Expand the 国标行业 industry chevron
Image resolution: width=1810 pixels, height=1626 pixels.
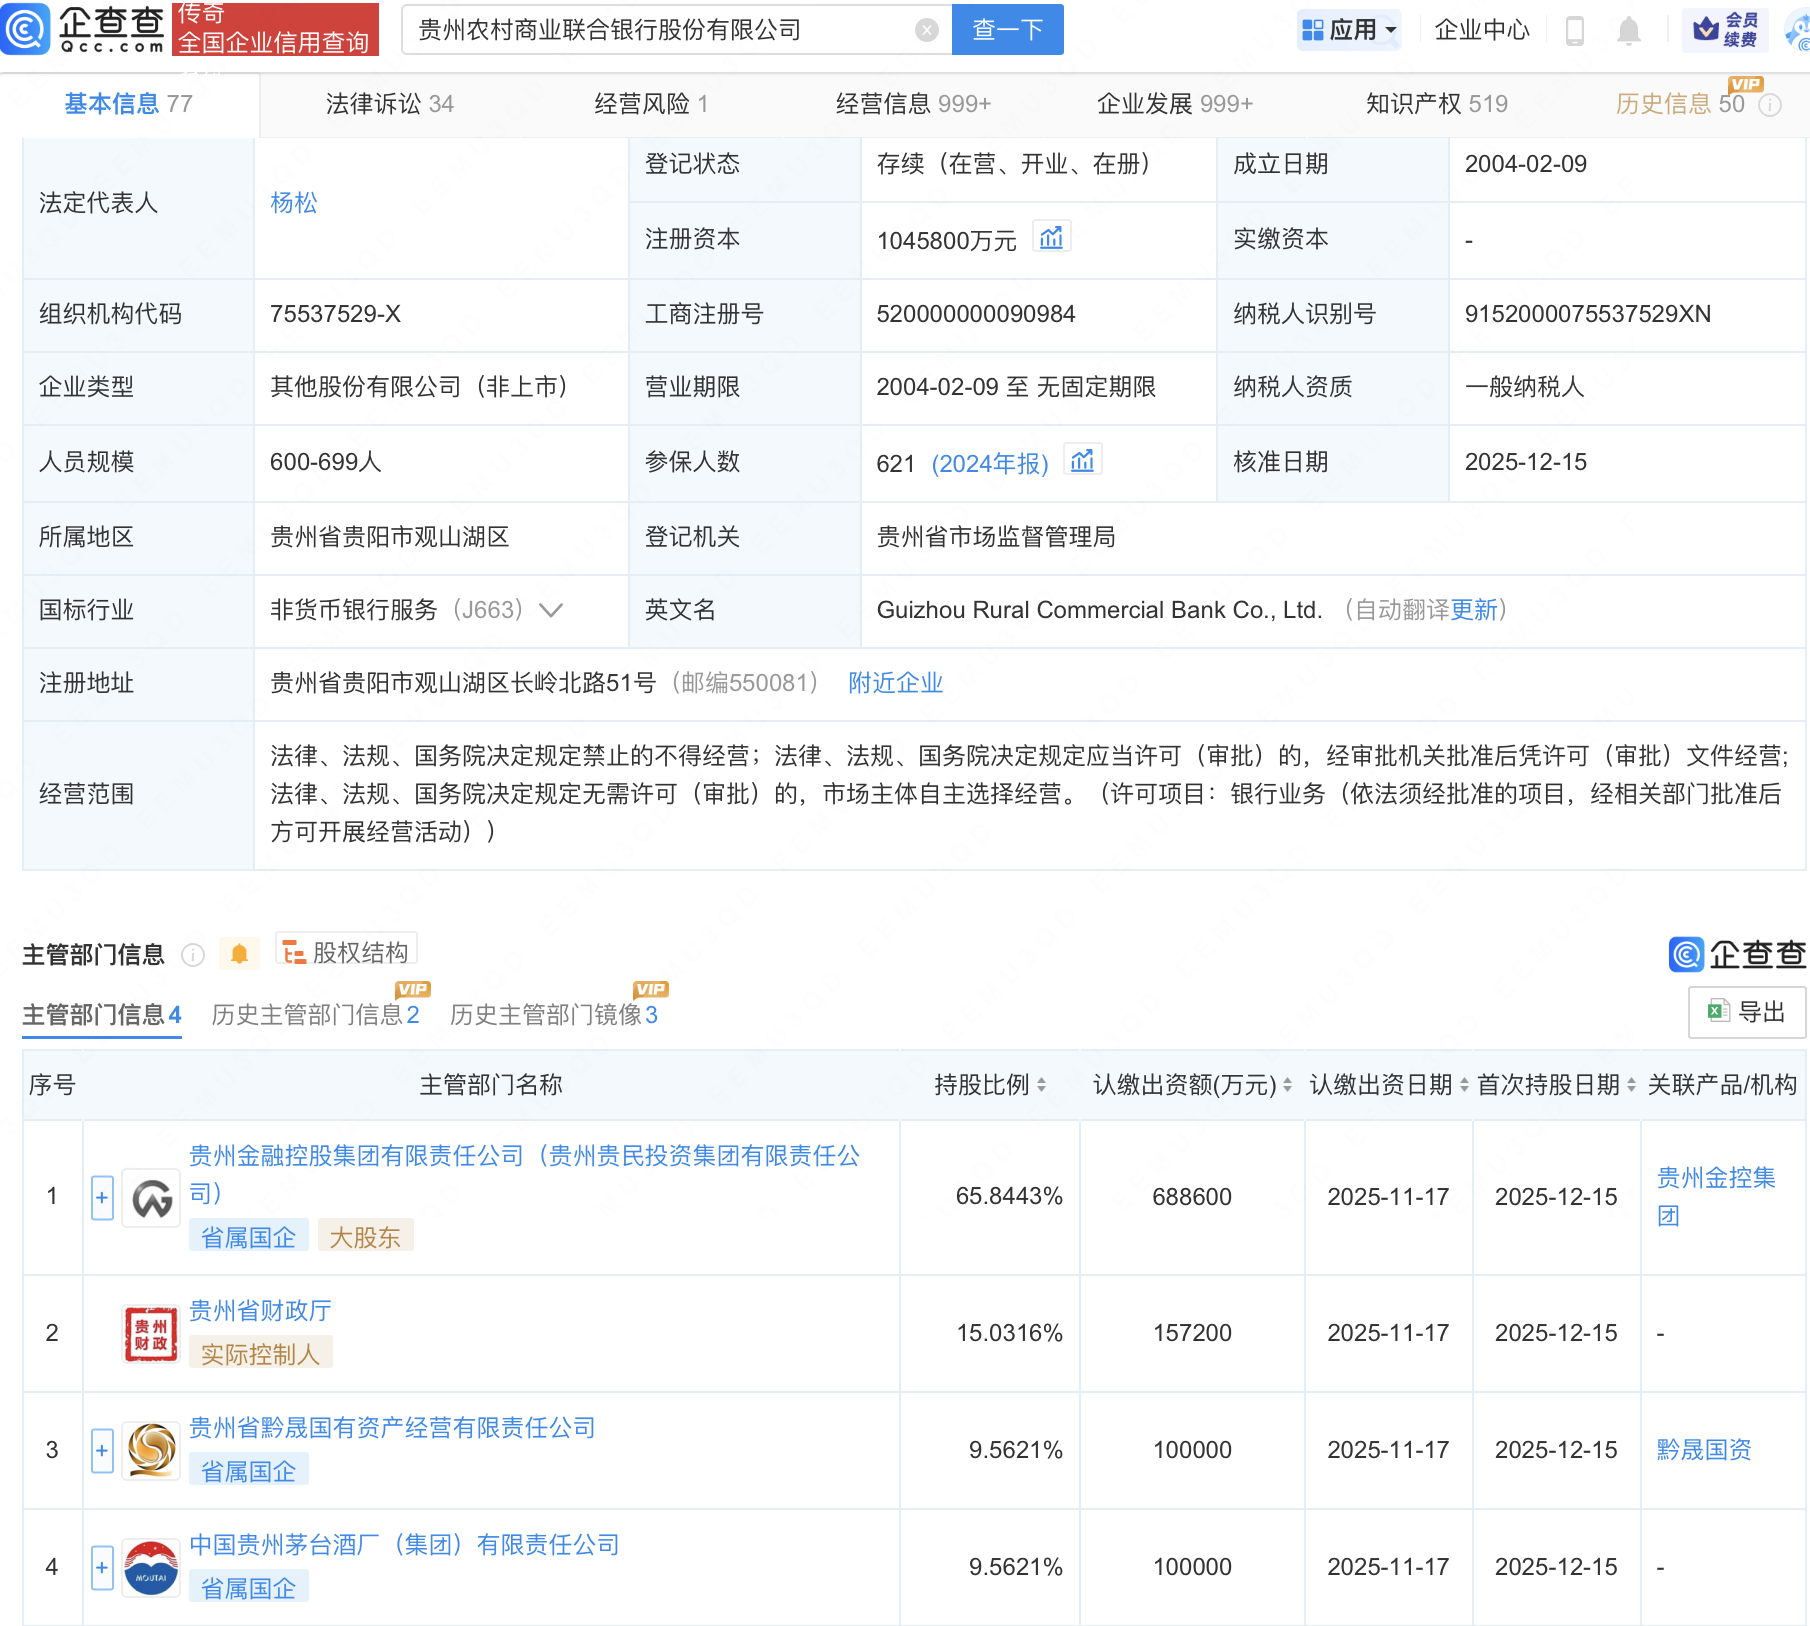(x=551, y=610)
